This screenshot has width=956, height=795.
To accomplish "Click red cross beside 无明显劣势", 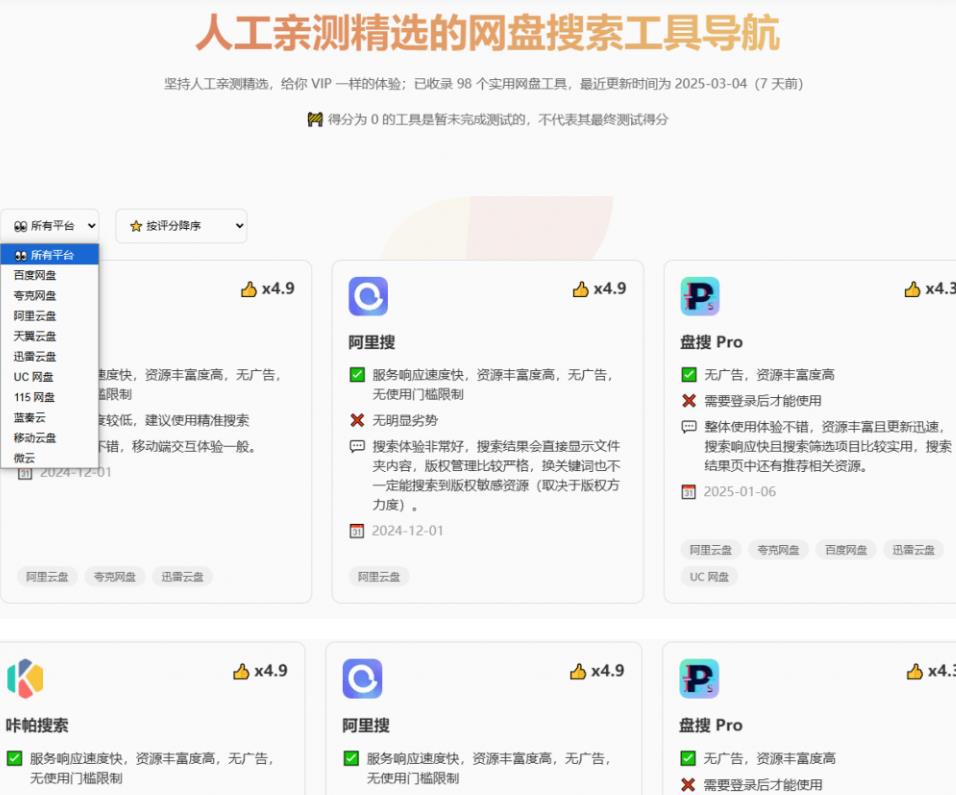I will click(x=357, y=420).
